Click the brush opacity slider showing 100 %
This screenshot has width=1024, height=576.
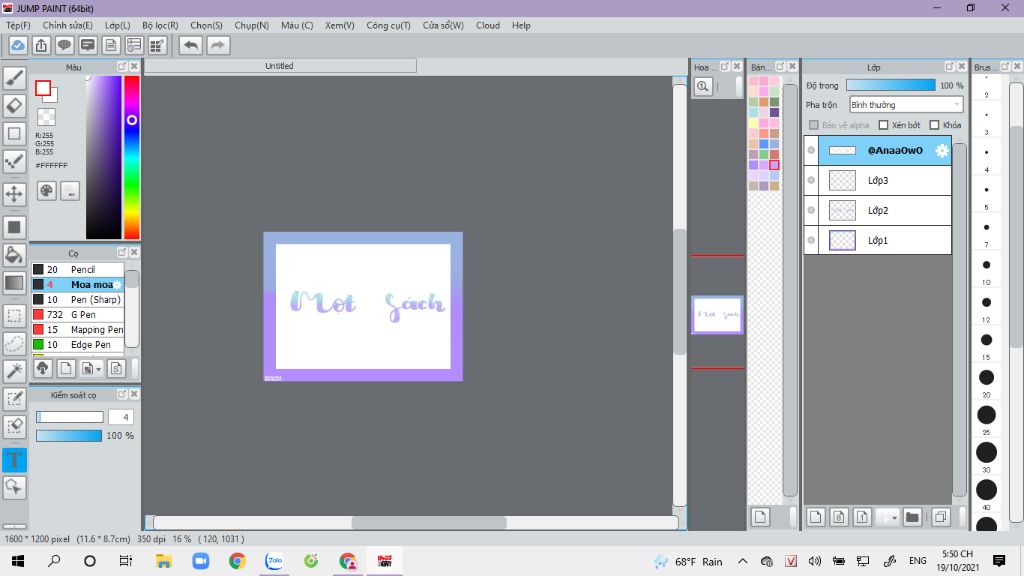(x=69, y=436)
